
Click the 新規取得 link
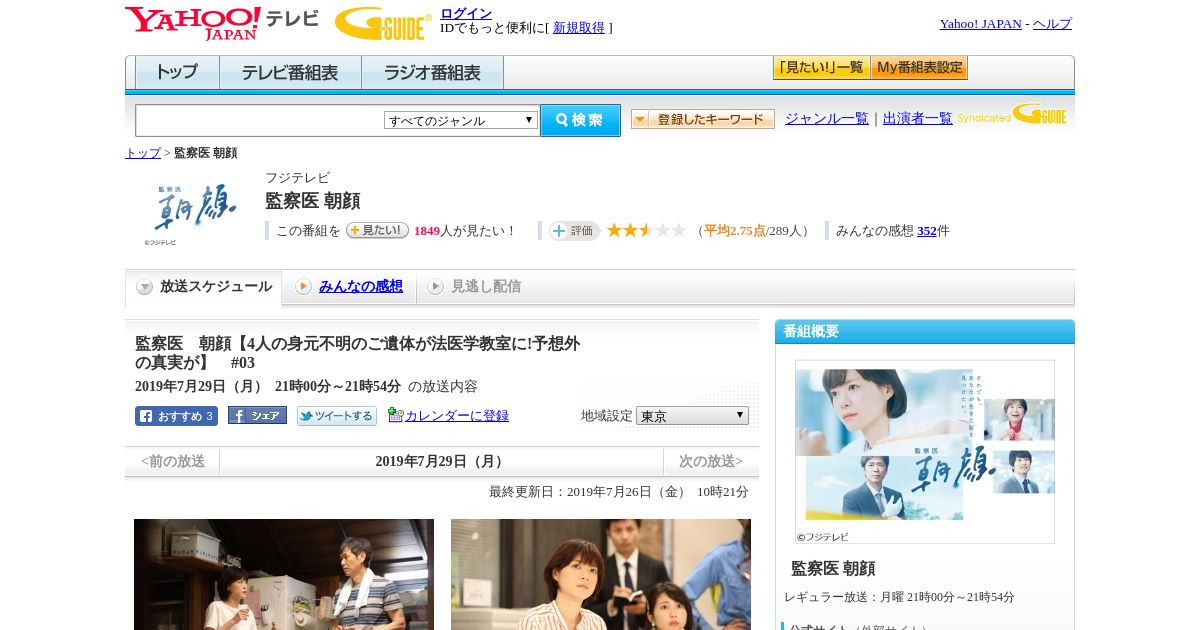(x=579, y=28)
